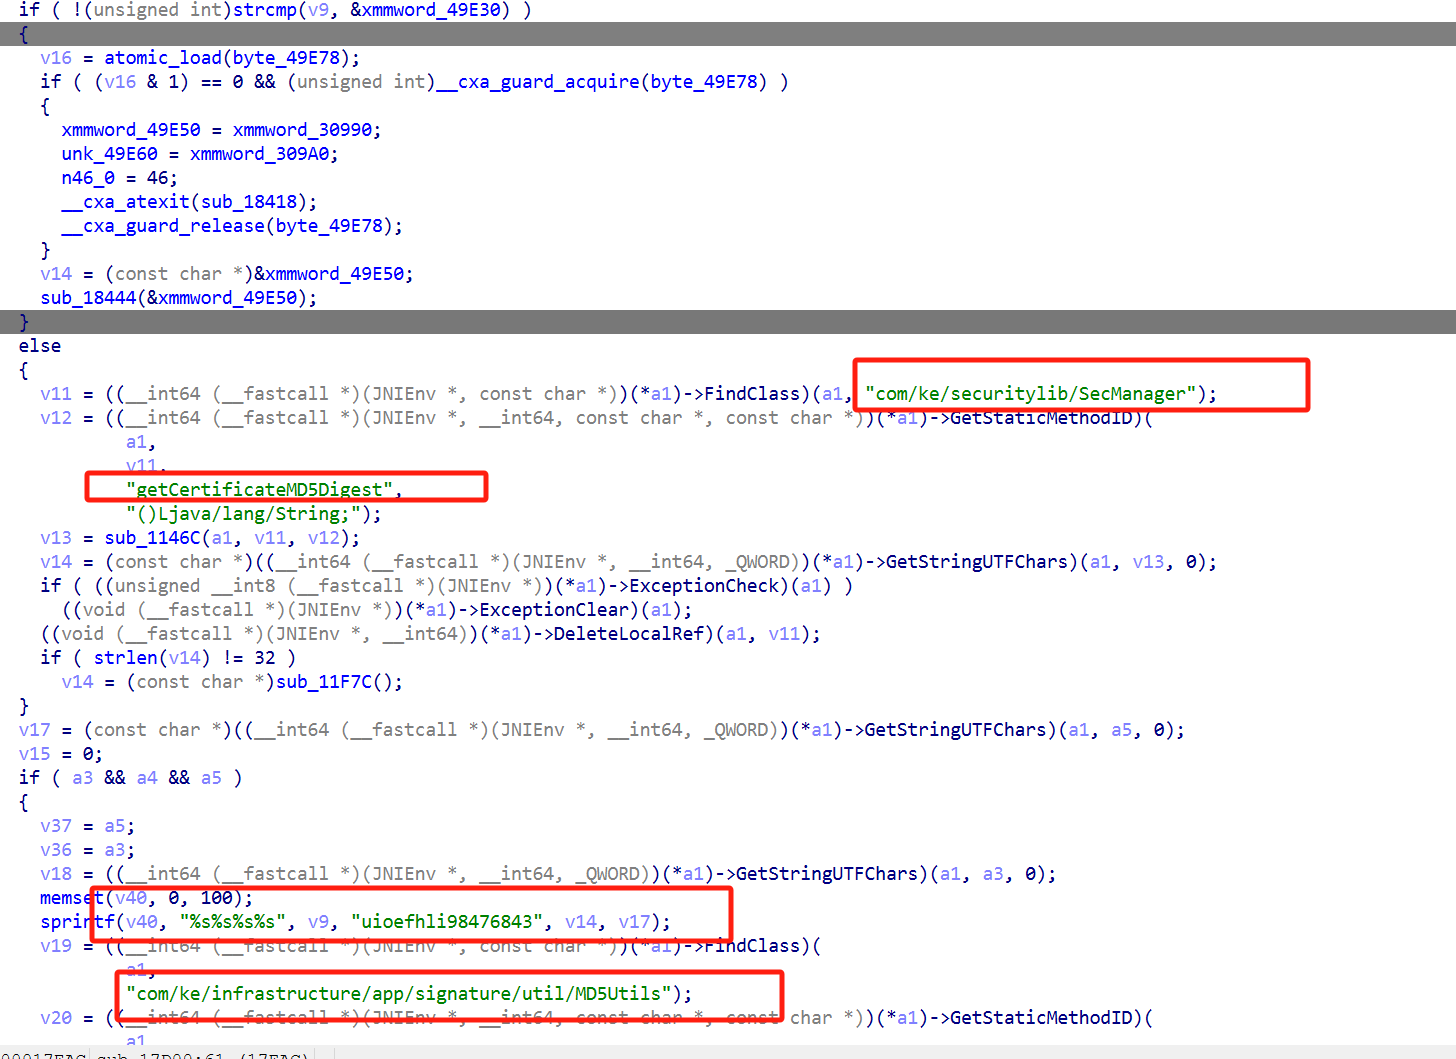Screen dimensions: 1456x1059
Task: Click the strlen function call
Action: 125,658
